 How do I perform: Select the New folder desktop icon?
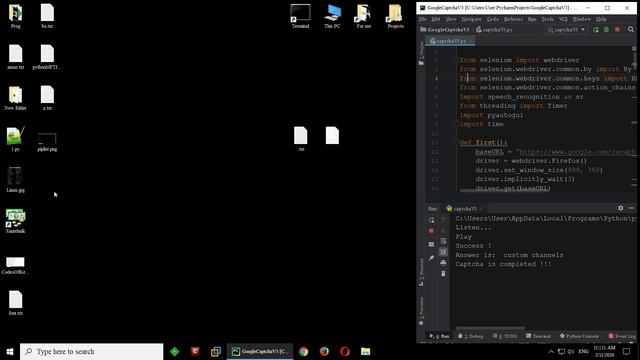point(16,98)
